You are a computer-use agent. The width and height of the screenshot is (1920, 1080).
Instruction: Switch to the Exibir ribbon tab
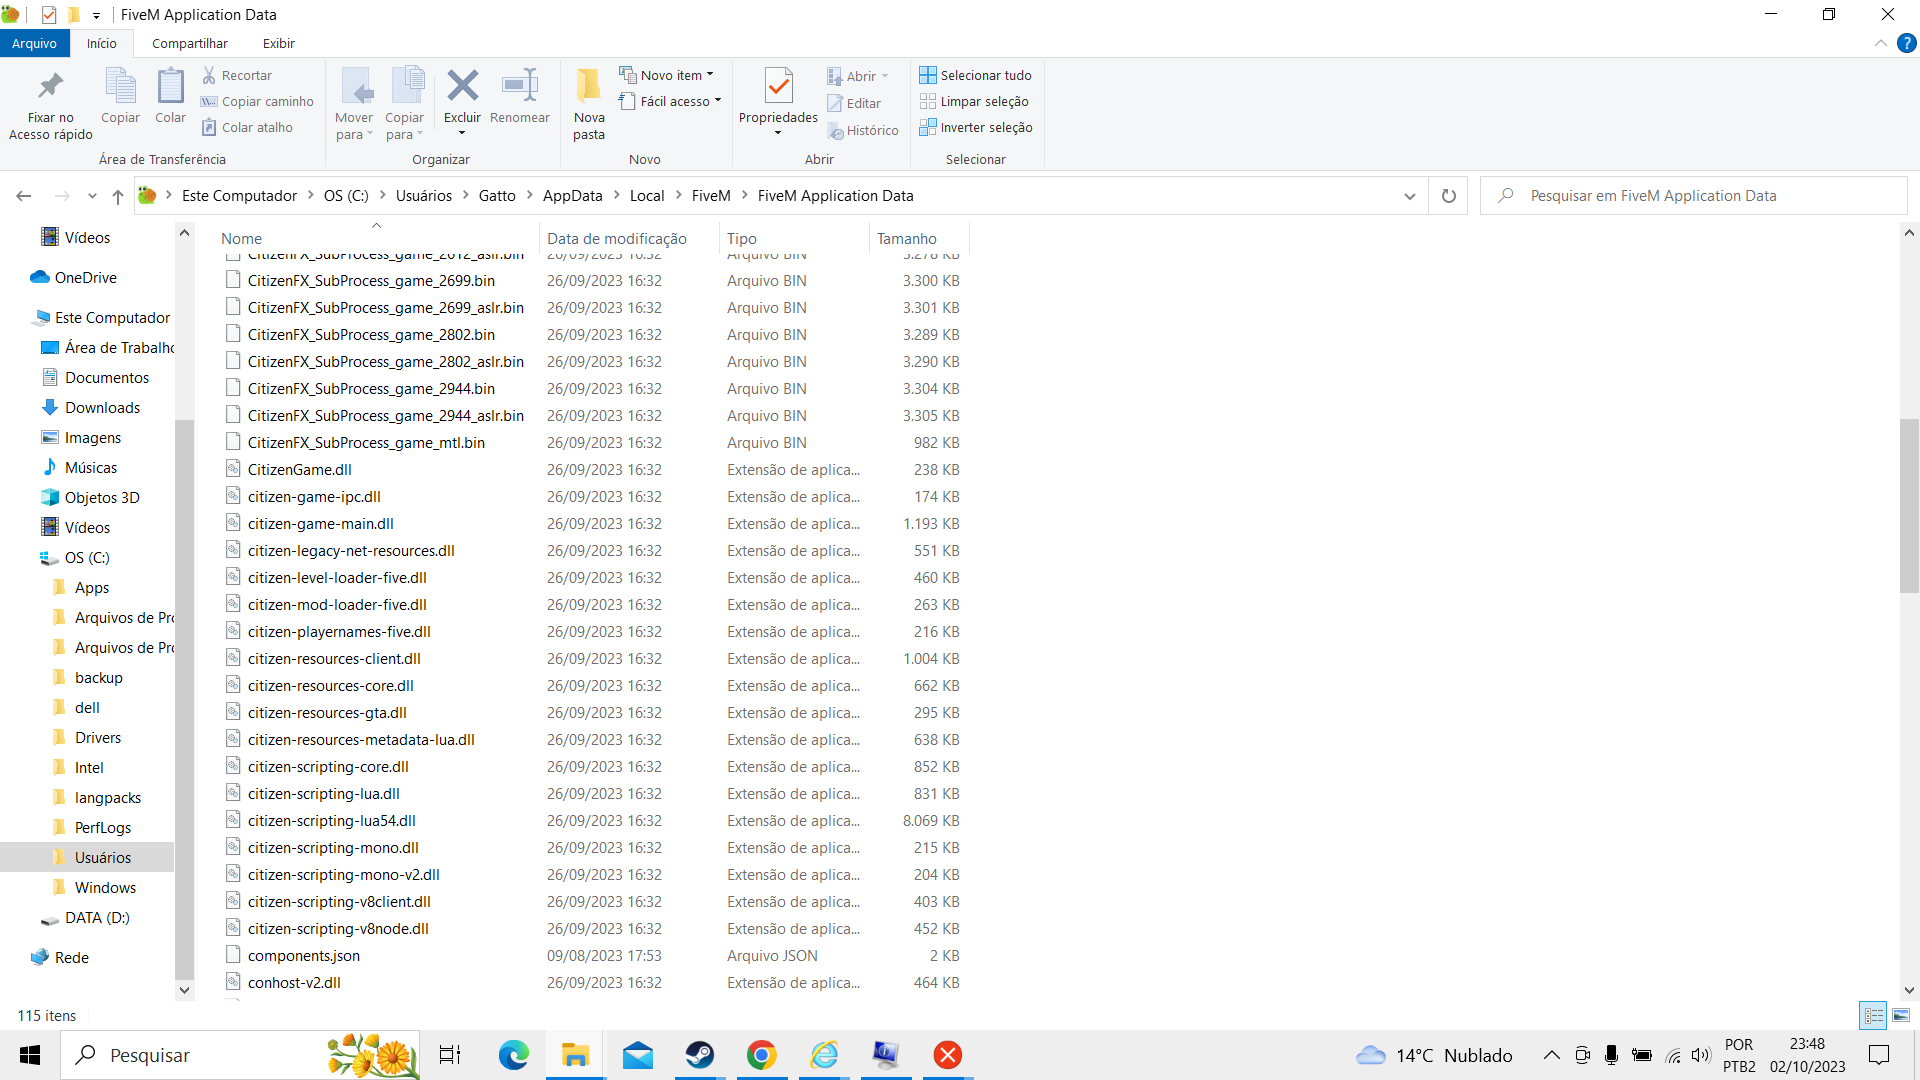(279, 43)
